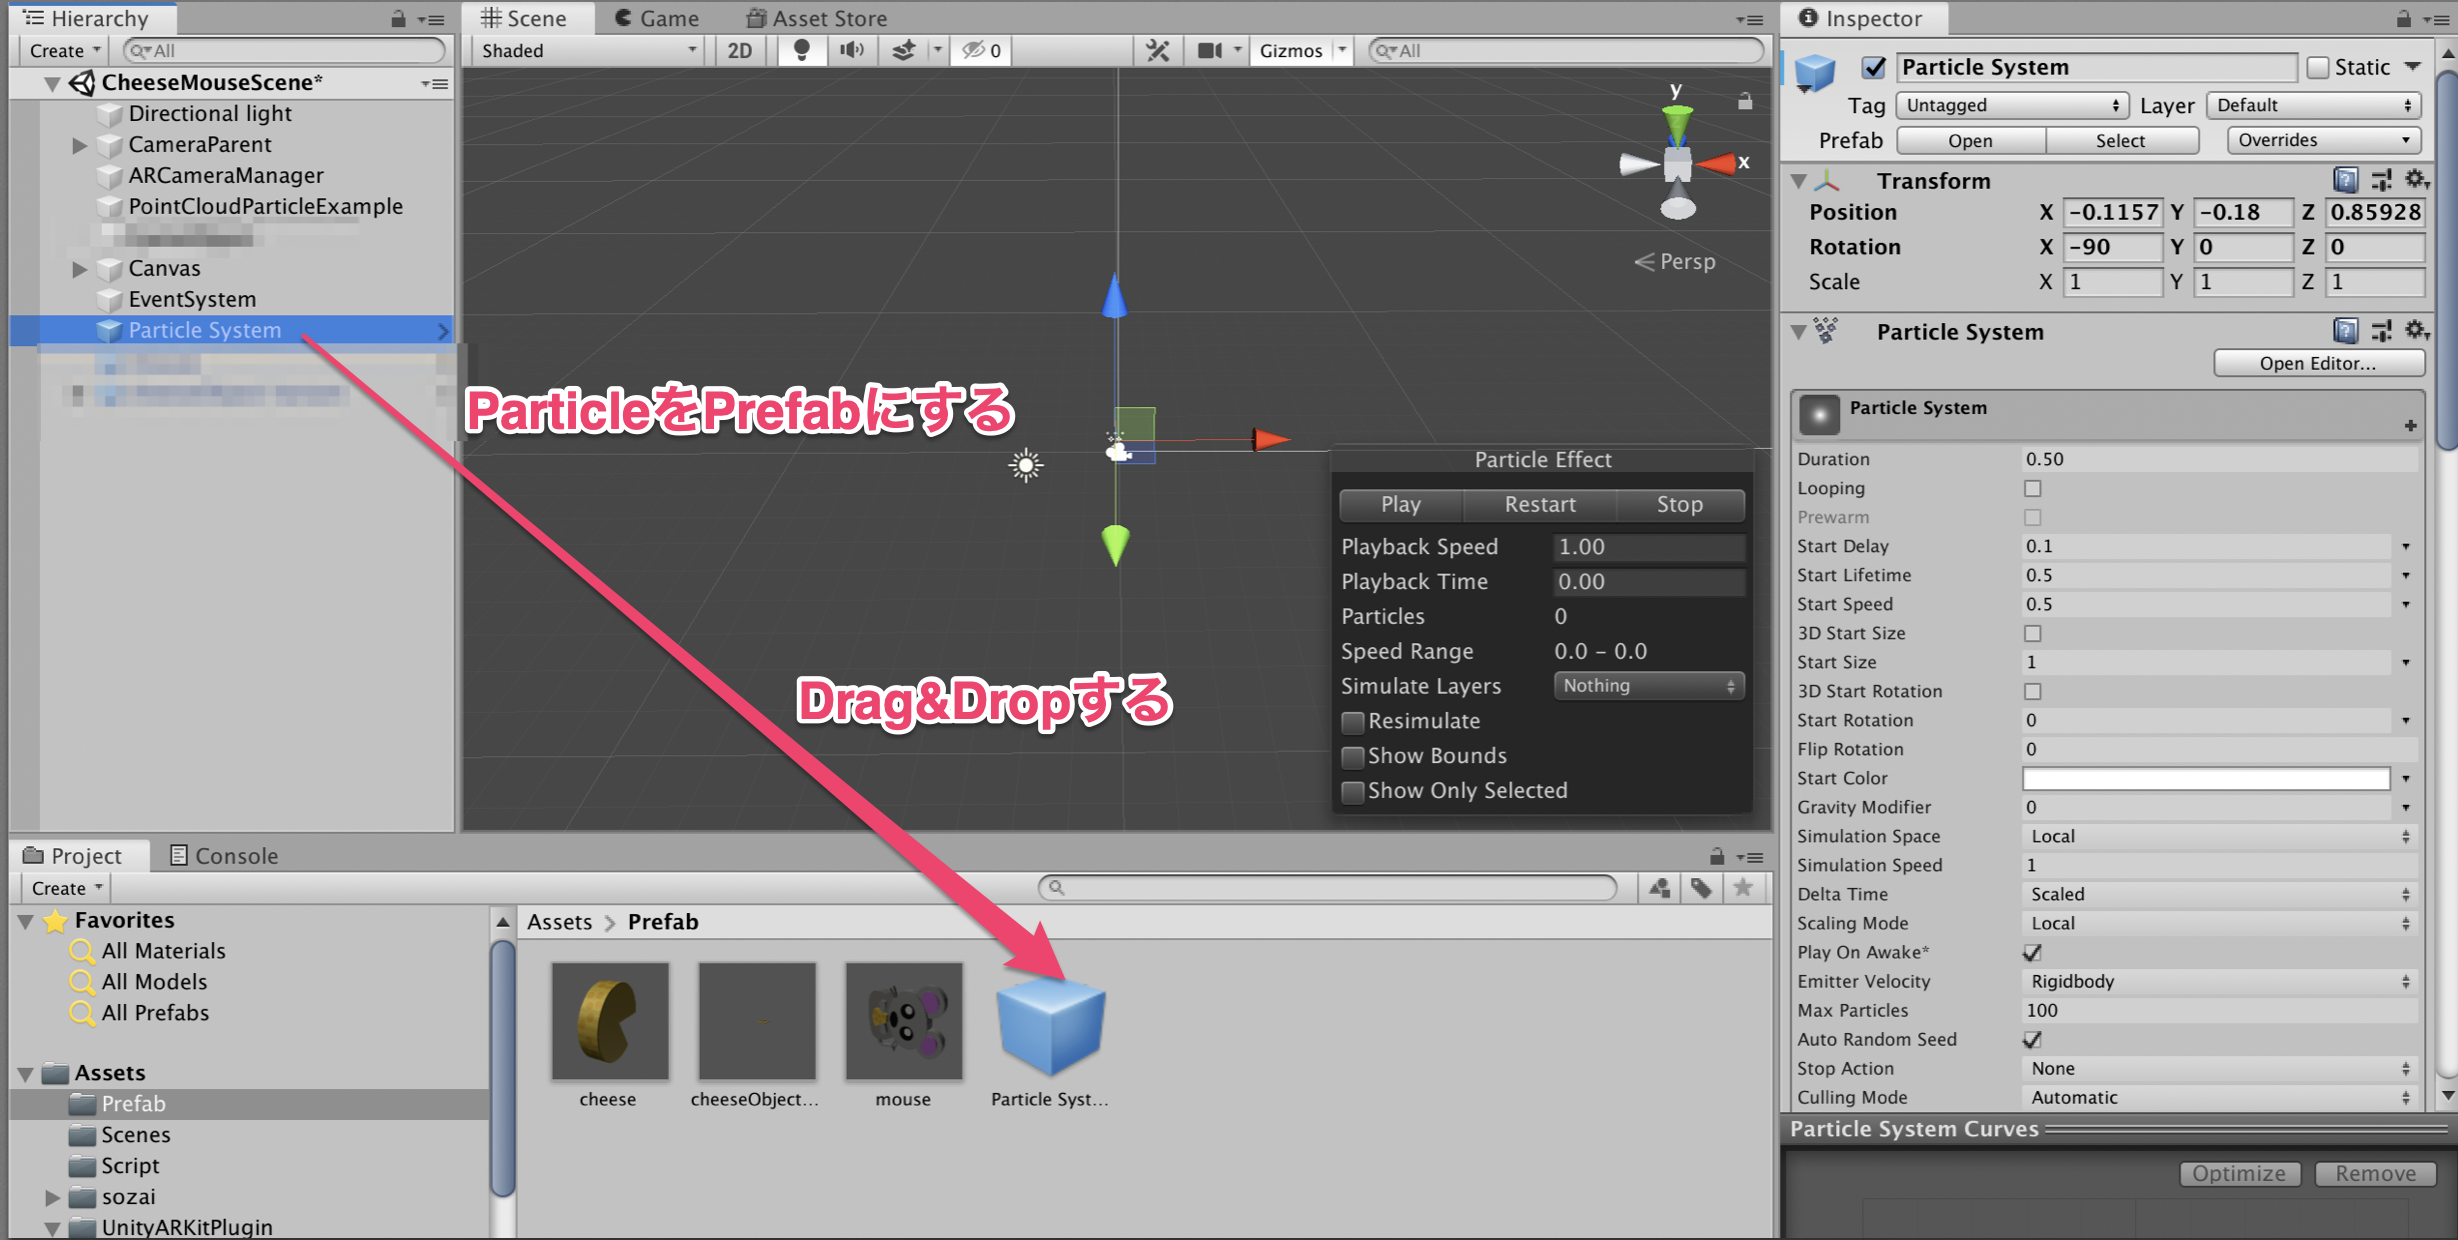Open the Simulate Layers Nothing dropdown

tap(1648, 685)
